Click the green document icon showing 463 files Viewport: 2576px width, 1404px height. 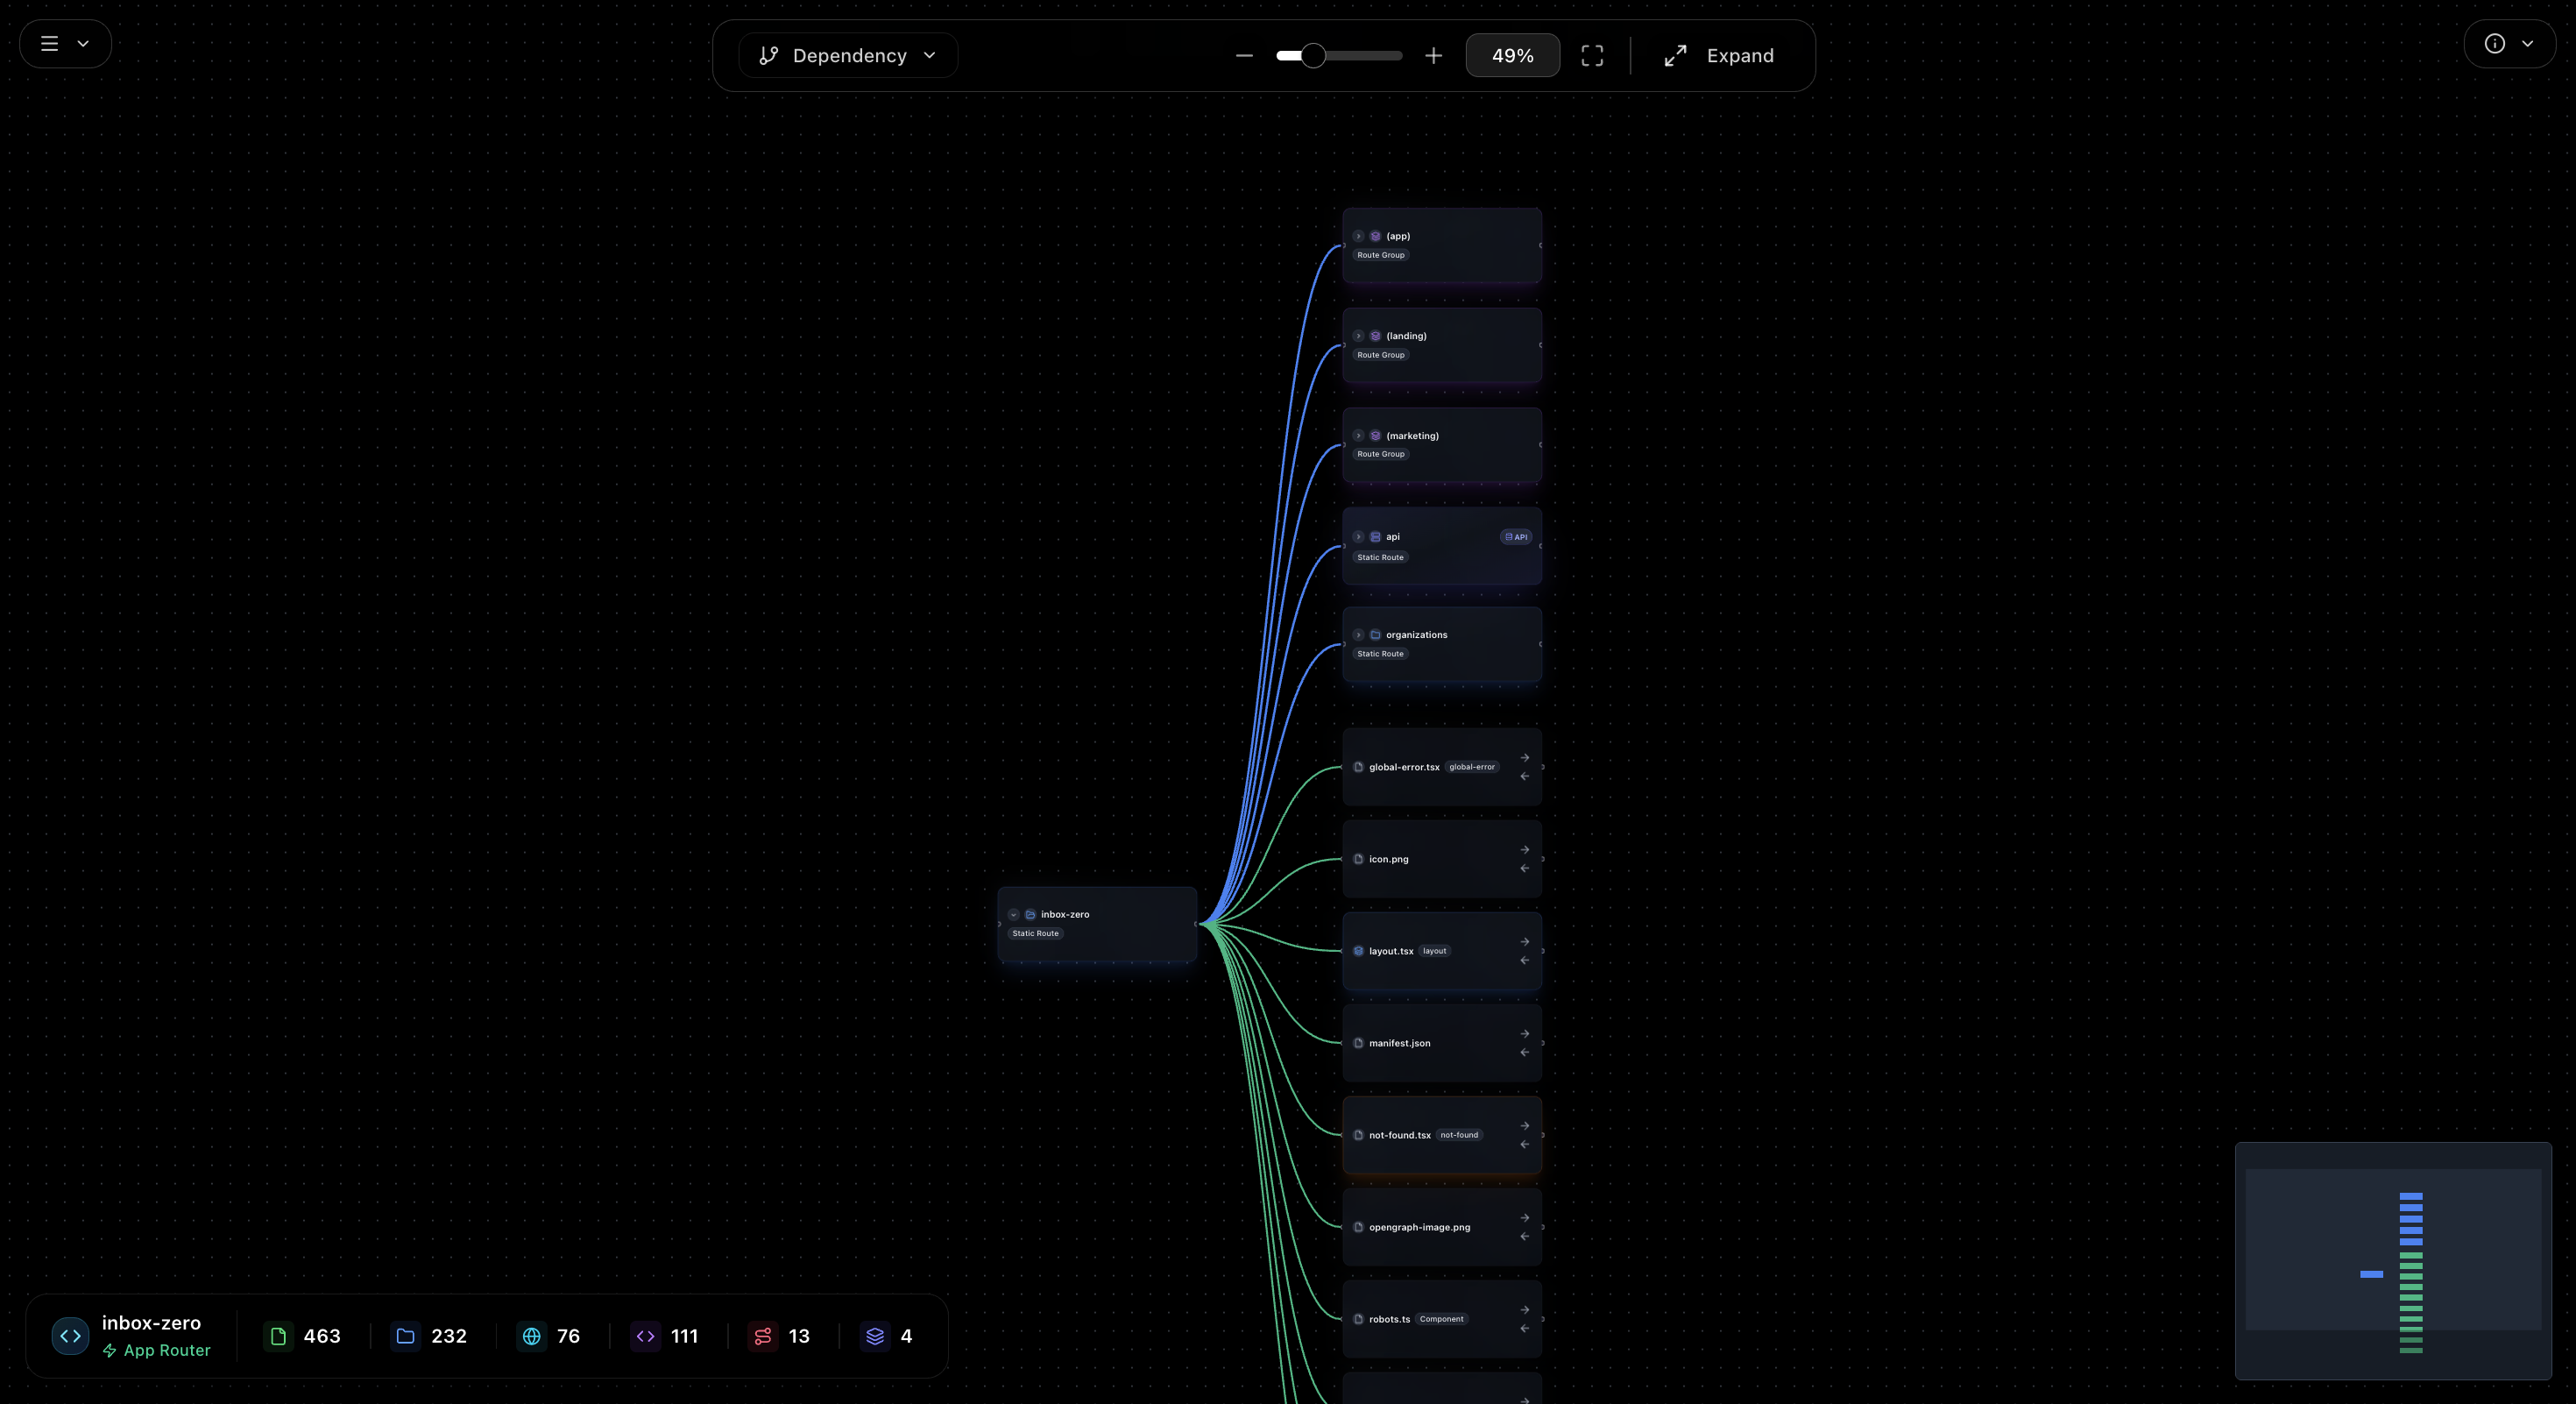(278, 1336)
